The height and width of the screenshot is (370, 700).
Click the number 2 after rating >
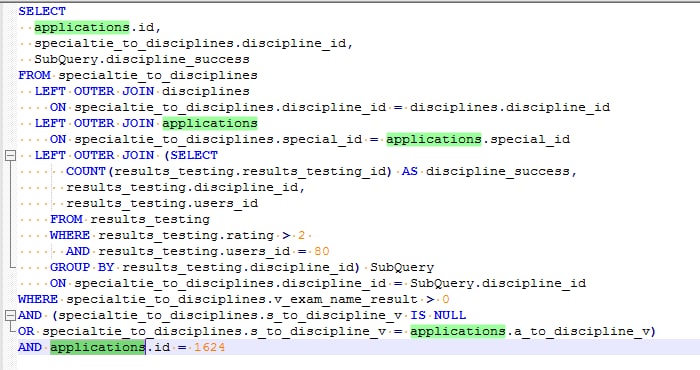(301, 235)
